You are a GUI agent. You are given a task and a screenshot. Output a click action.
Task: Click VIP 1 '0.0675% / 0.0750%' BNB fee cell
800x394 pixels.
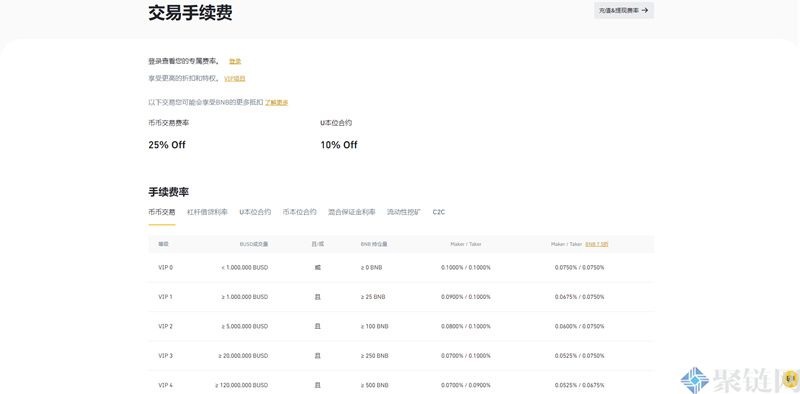[x=580, y=297]
